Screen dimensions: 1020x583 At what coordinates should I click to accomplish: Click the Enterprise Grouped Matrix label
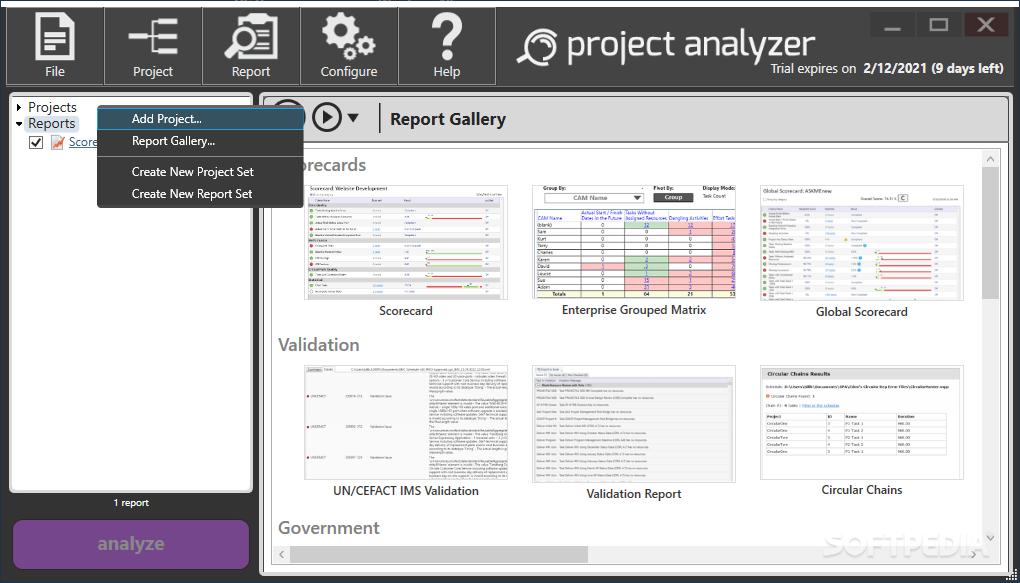[634, 310]
